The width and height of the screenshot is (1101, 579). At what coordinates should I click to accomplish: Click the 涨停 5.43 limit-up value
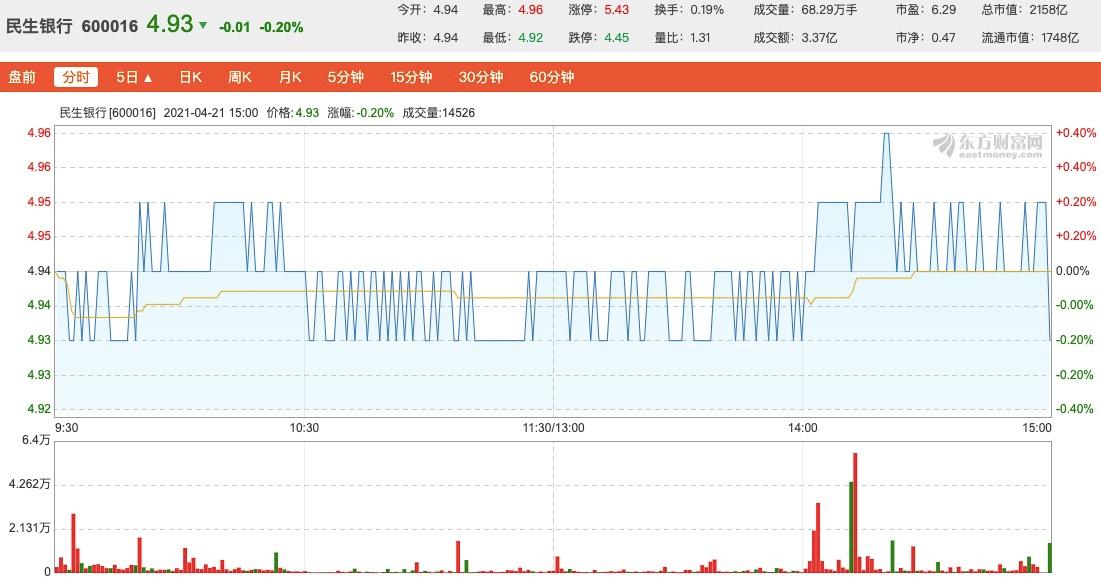617,9
